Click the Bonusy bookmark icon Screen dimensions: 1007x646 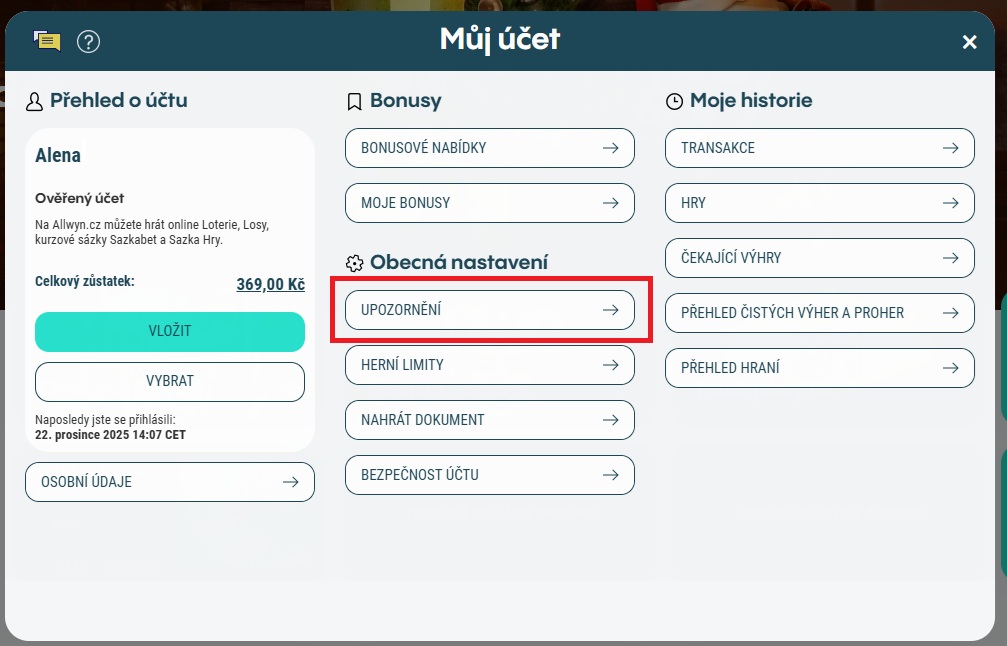(354, 101)
